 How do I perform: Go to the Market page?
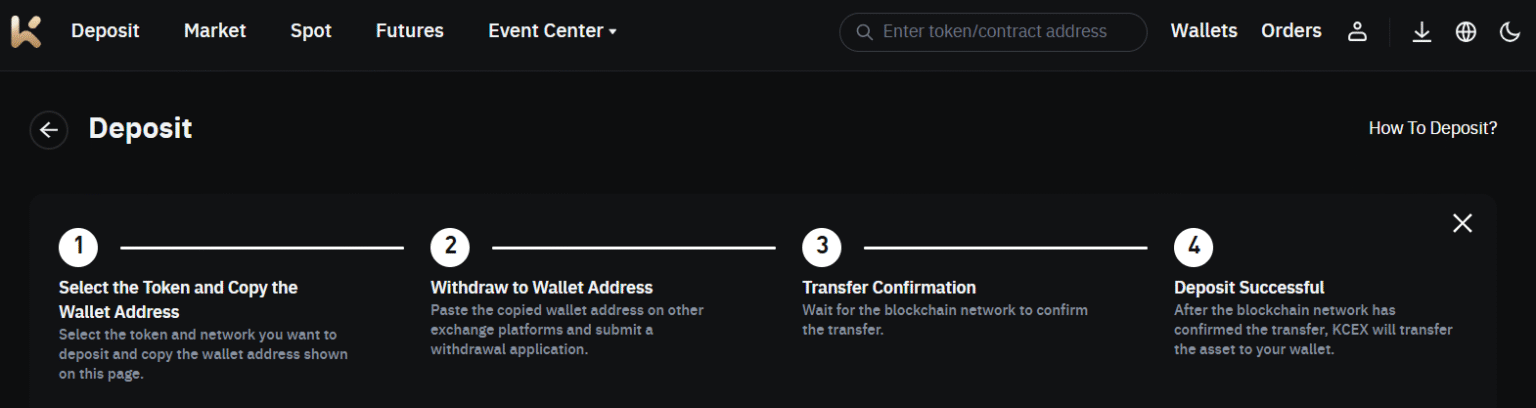point(215,31)
